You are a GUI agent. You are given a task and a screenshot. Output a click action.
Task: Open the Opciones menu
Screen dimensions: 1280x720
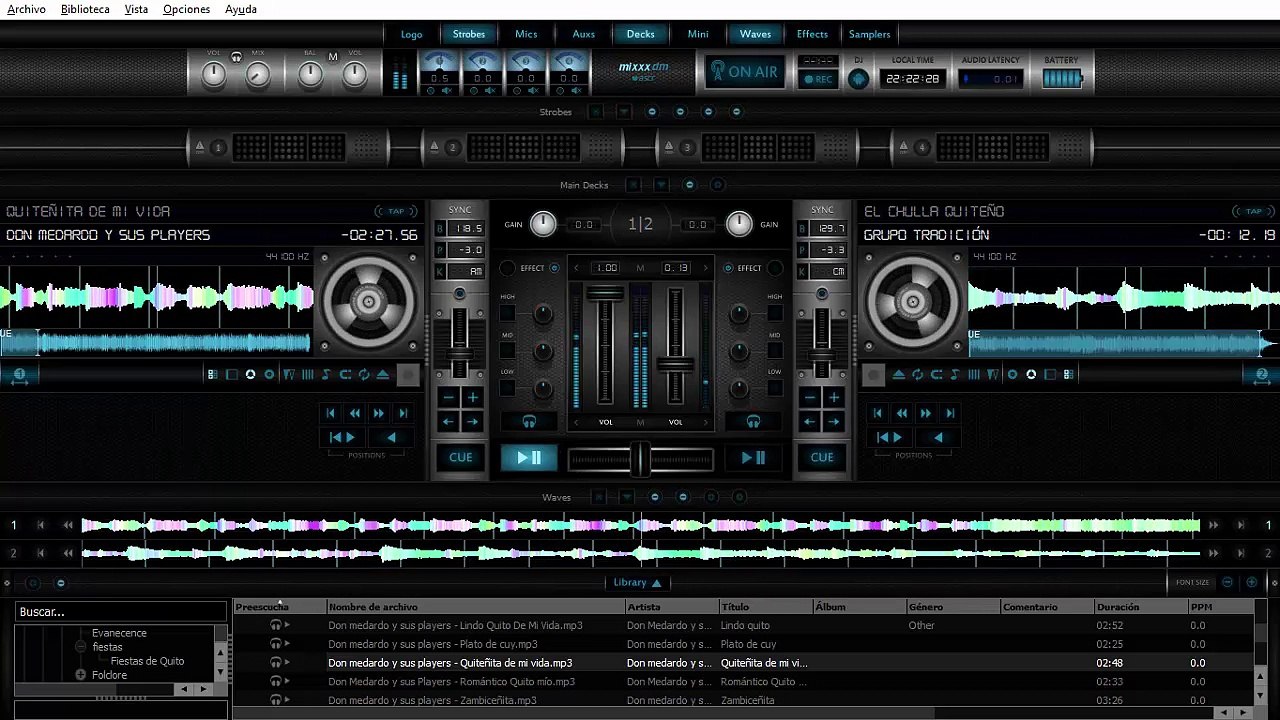tap(187, 9)
